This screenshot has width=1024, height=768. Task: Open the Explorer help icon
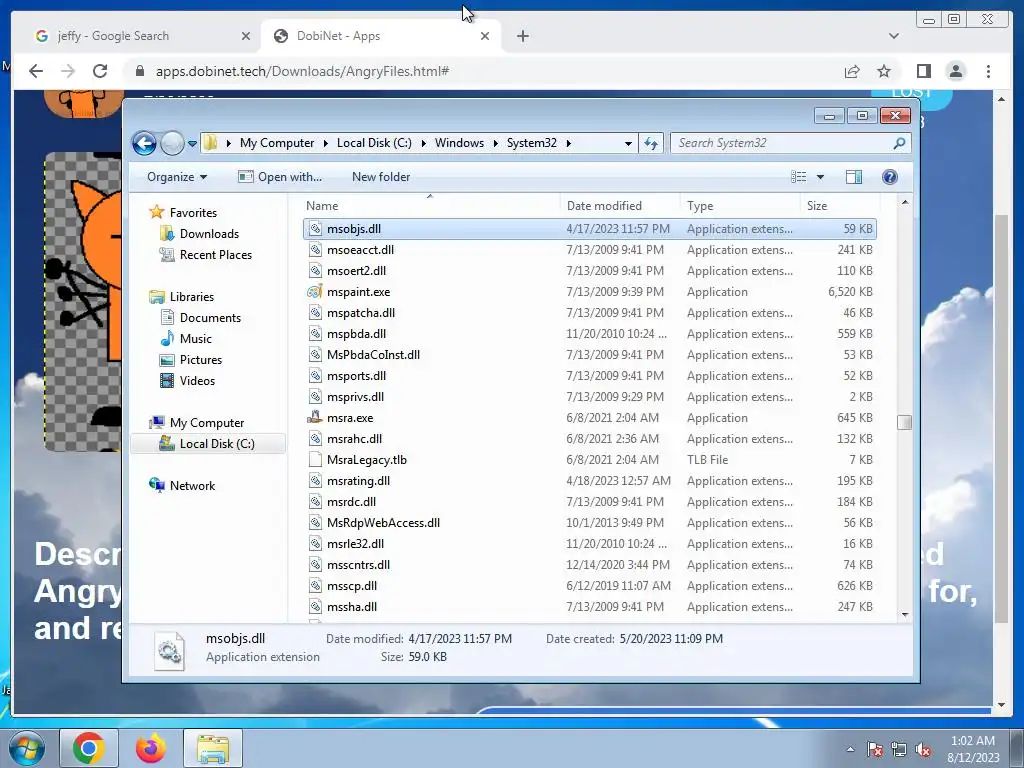[x=889, y=177]
